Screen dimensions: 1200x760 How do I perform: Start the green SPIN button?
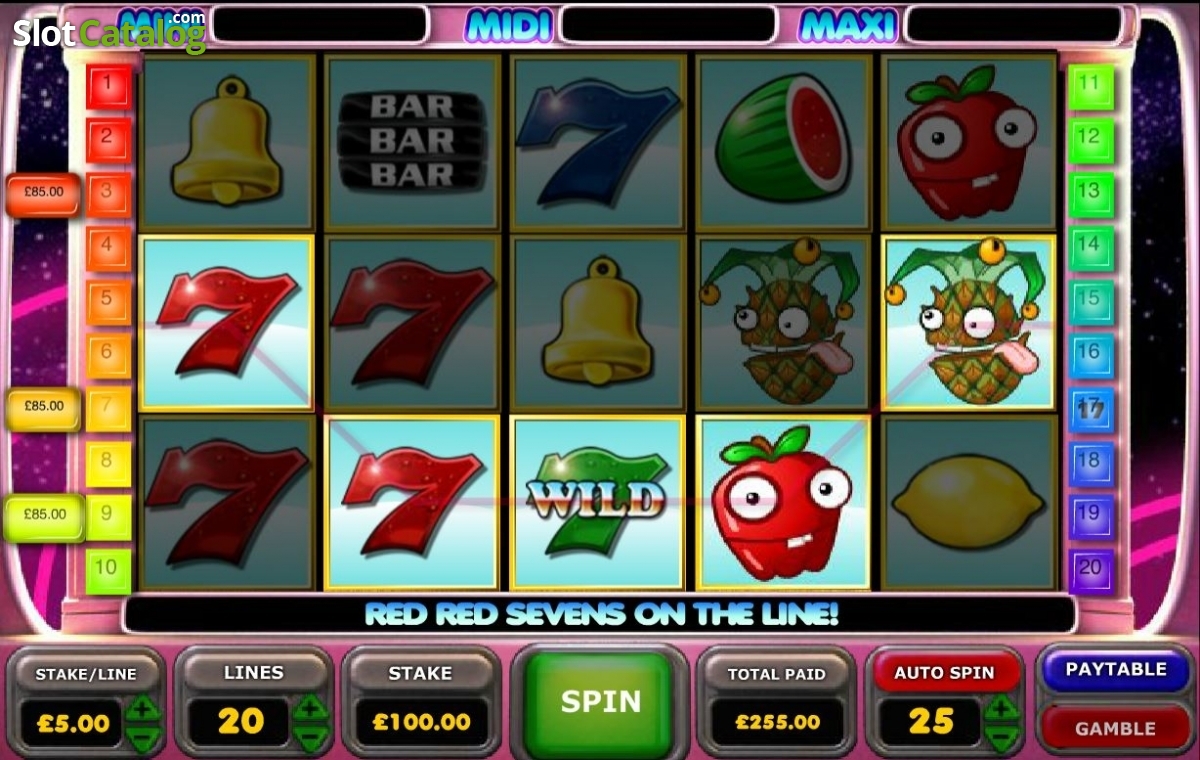(x=600, y=701)
